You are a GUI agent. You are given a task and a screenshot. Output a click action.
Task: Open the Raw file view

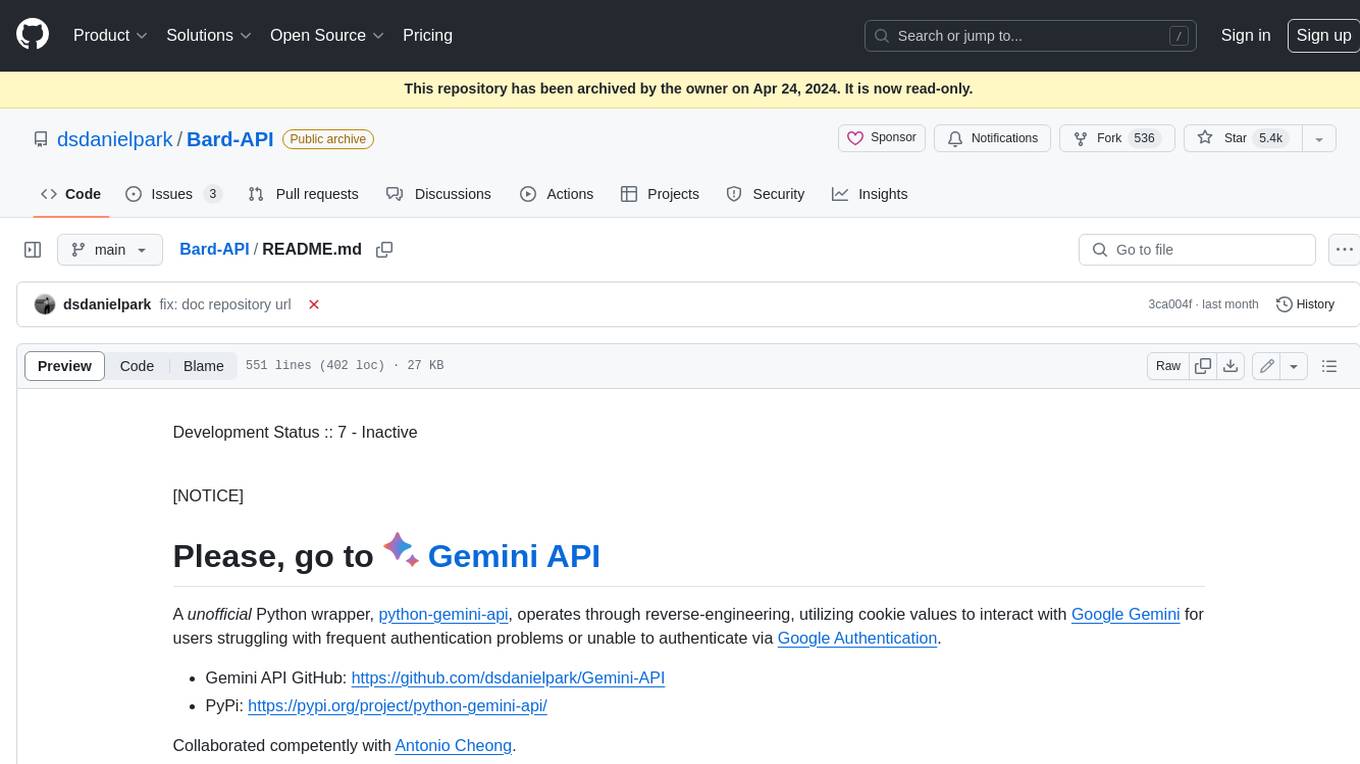coord(1168,366)
